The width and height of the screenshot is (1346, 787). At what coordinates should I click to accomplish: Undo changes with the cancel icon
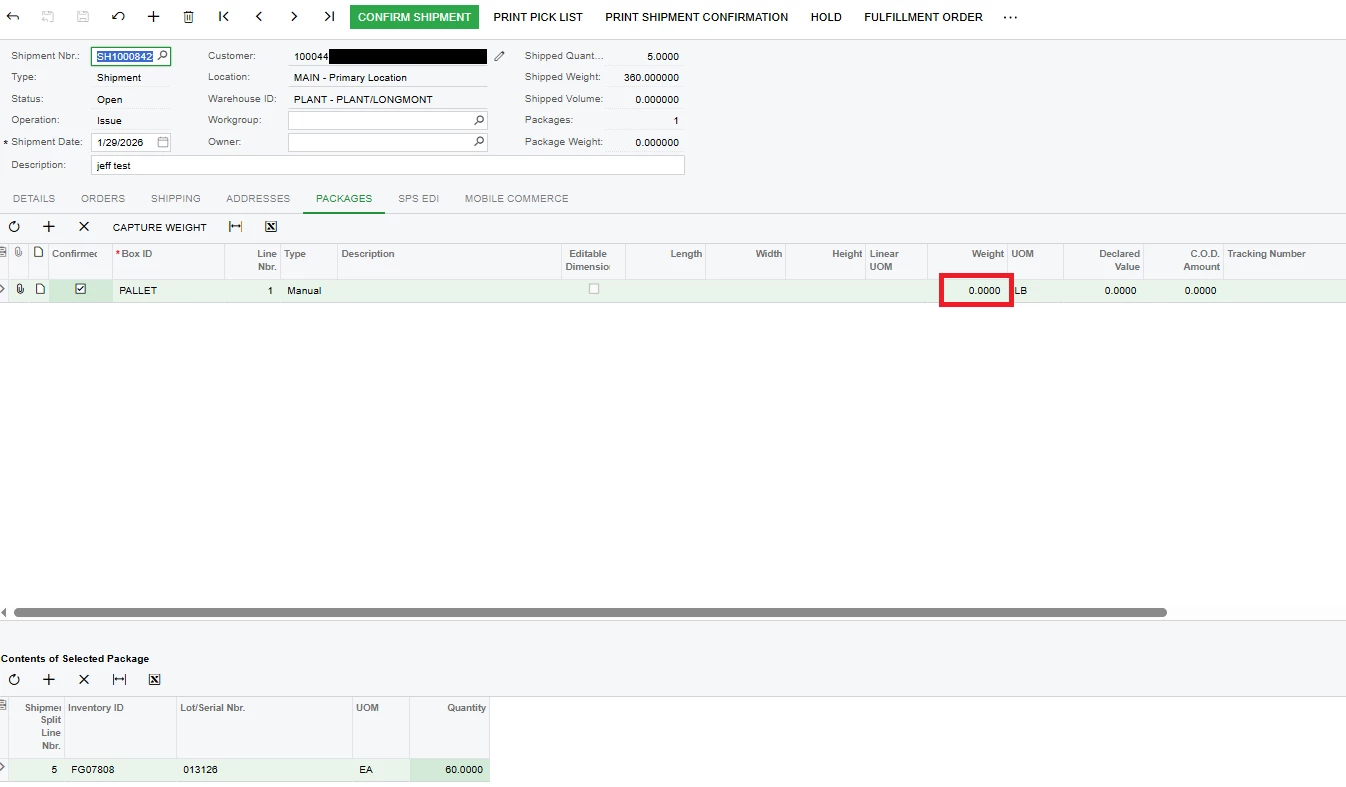point(118,17)
